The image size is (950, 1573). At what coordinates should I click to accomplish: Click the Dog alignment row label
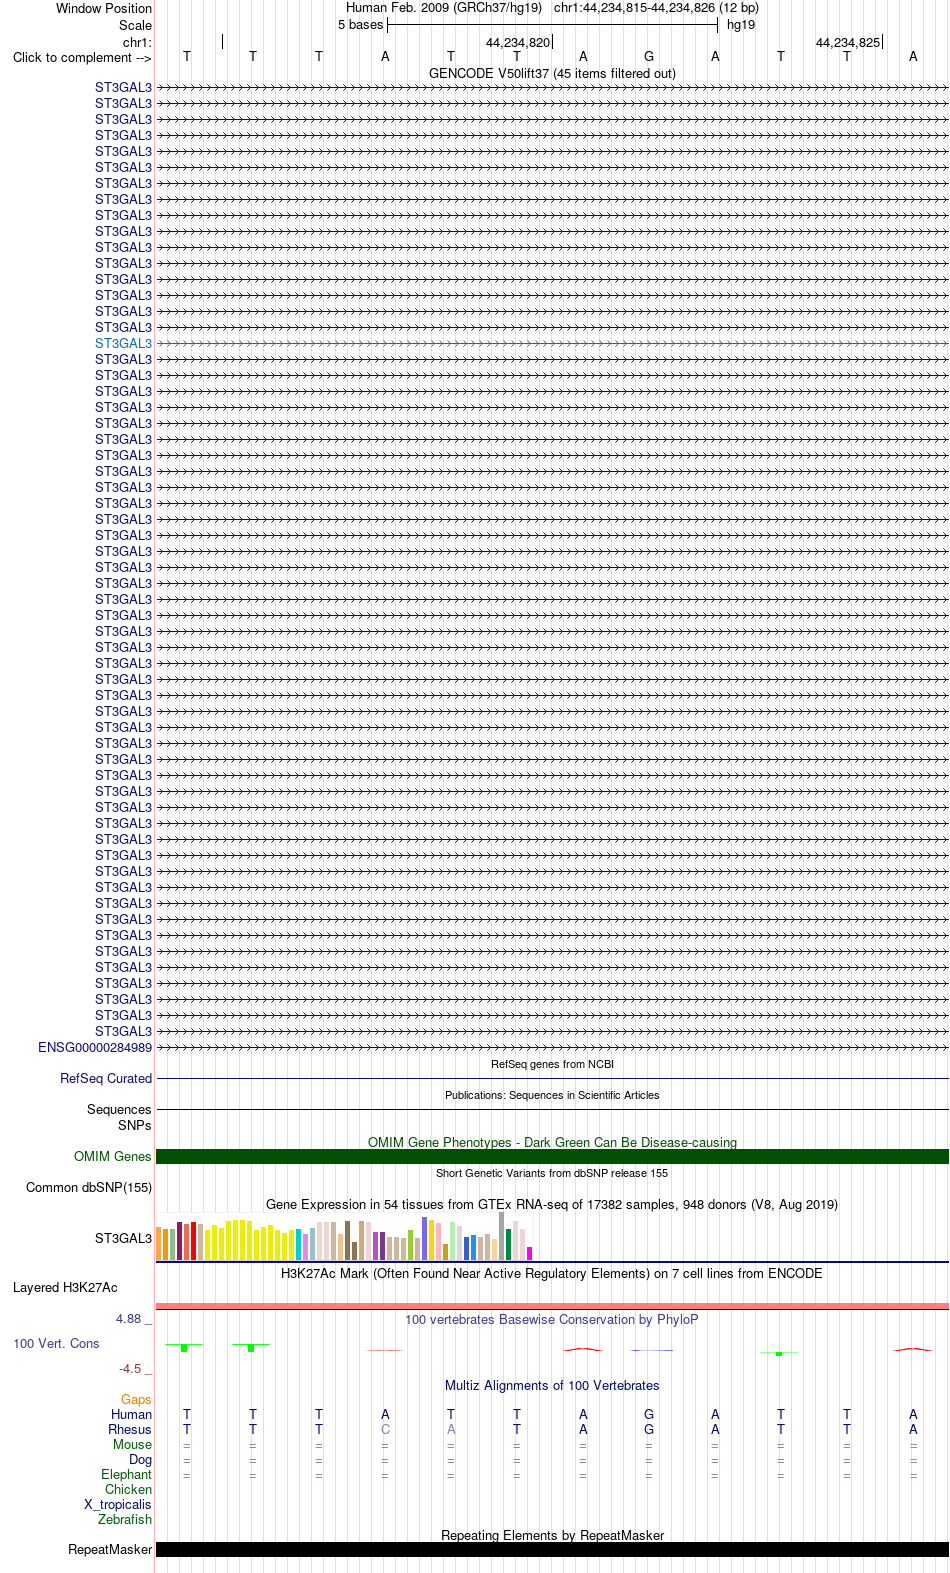(140, 1459)
